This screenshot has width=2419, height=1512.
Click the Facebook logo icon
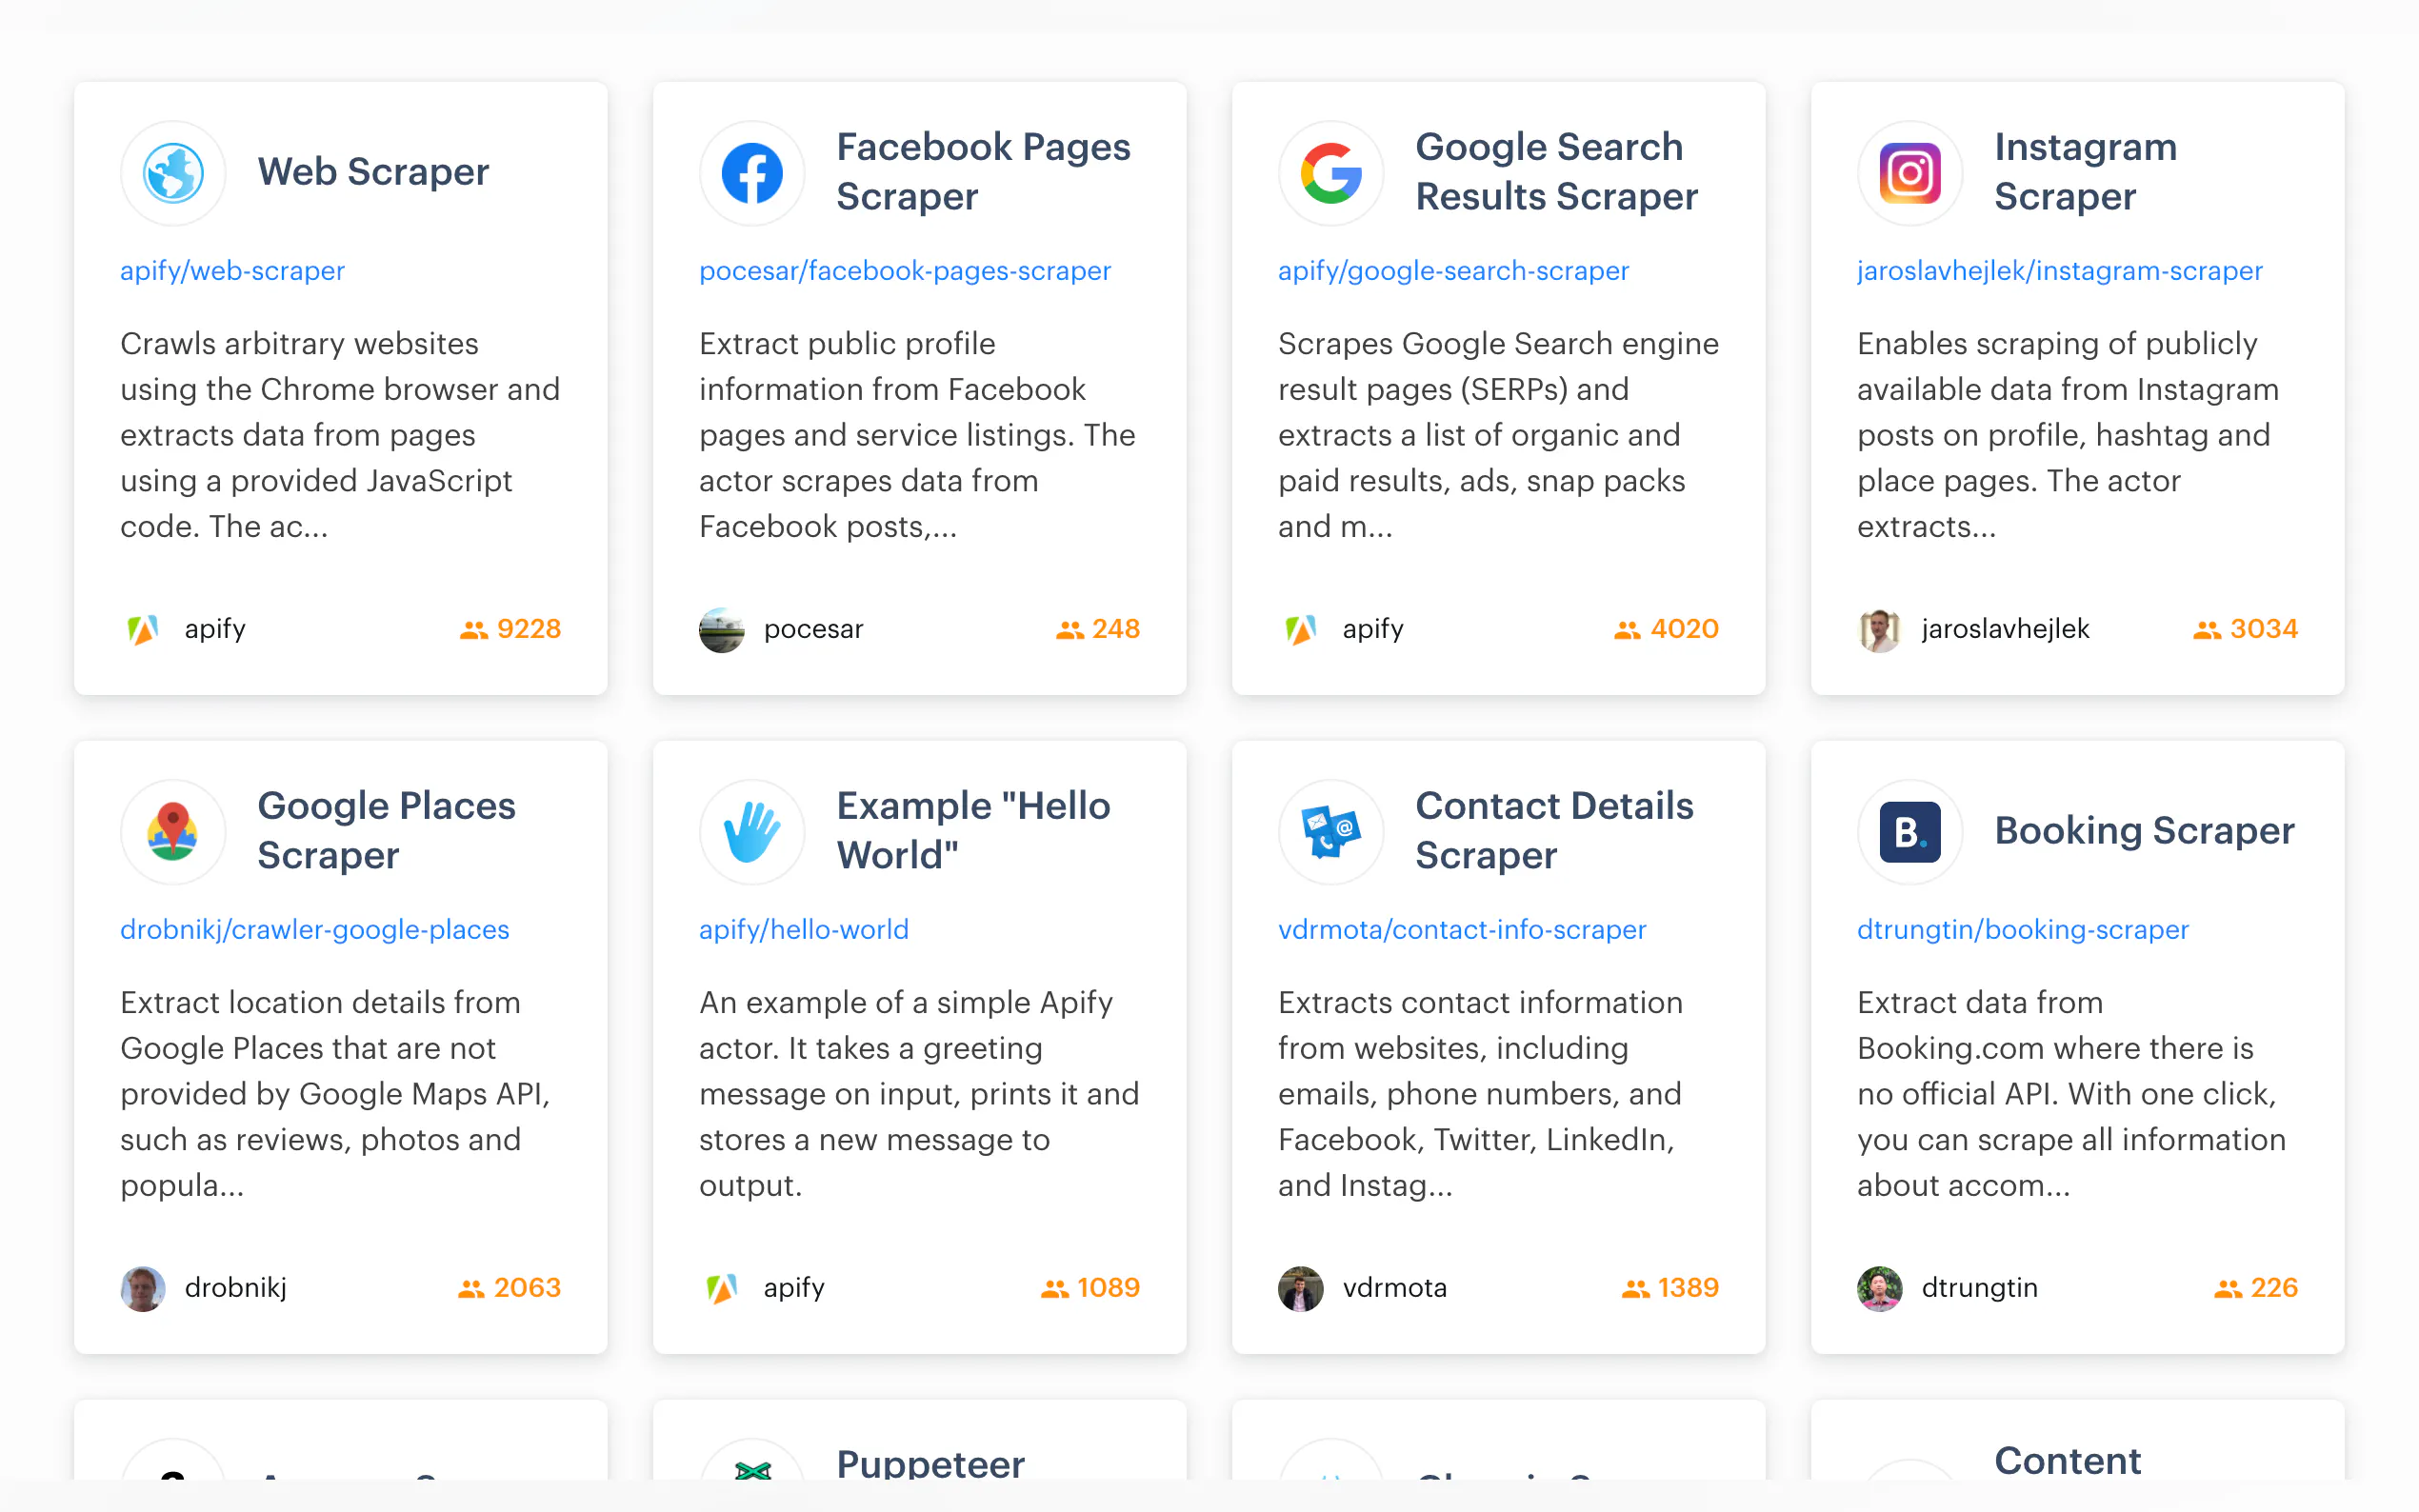[x=752, y=173]
